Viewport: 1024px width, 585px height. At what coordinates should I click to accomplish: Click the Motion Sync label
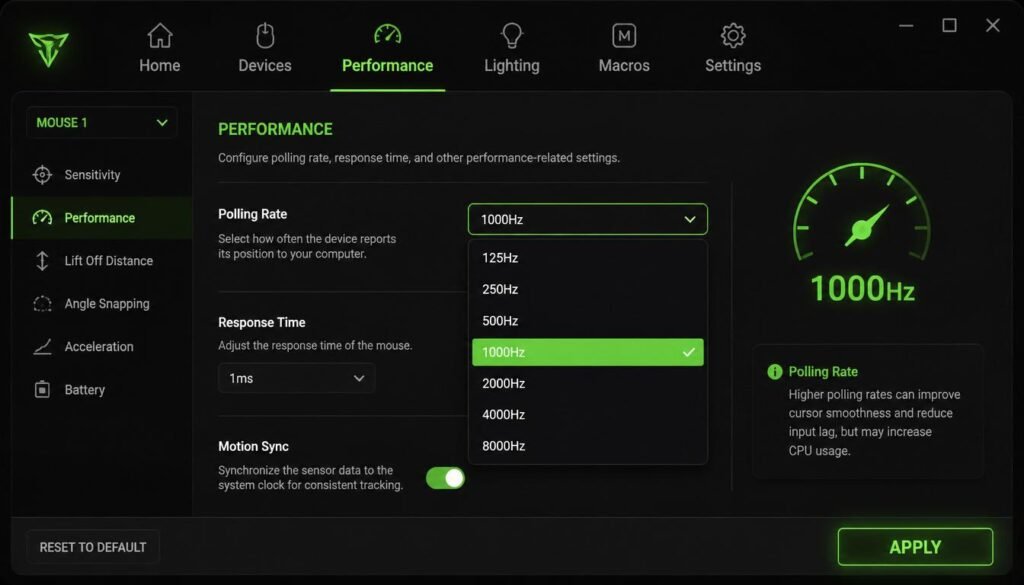(x=253, y=447)
